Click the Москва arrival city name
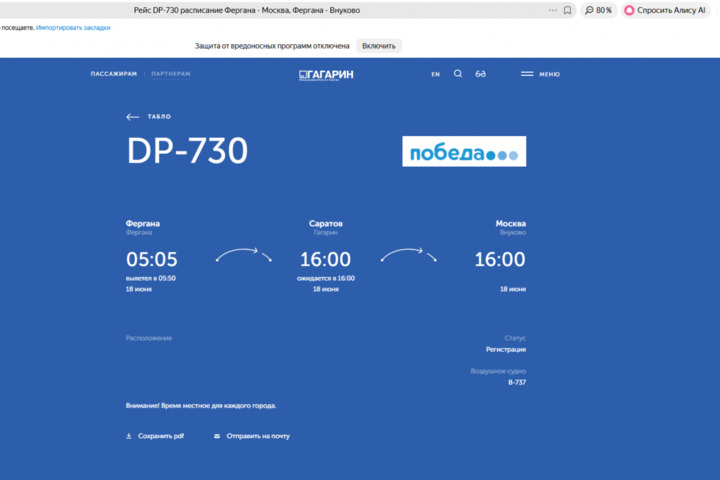Viewport: 720px width, 480px height. pos(511,224)
